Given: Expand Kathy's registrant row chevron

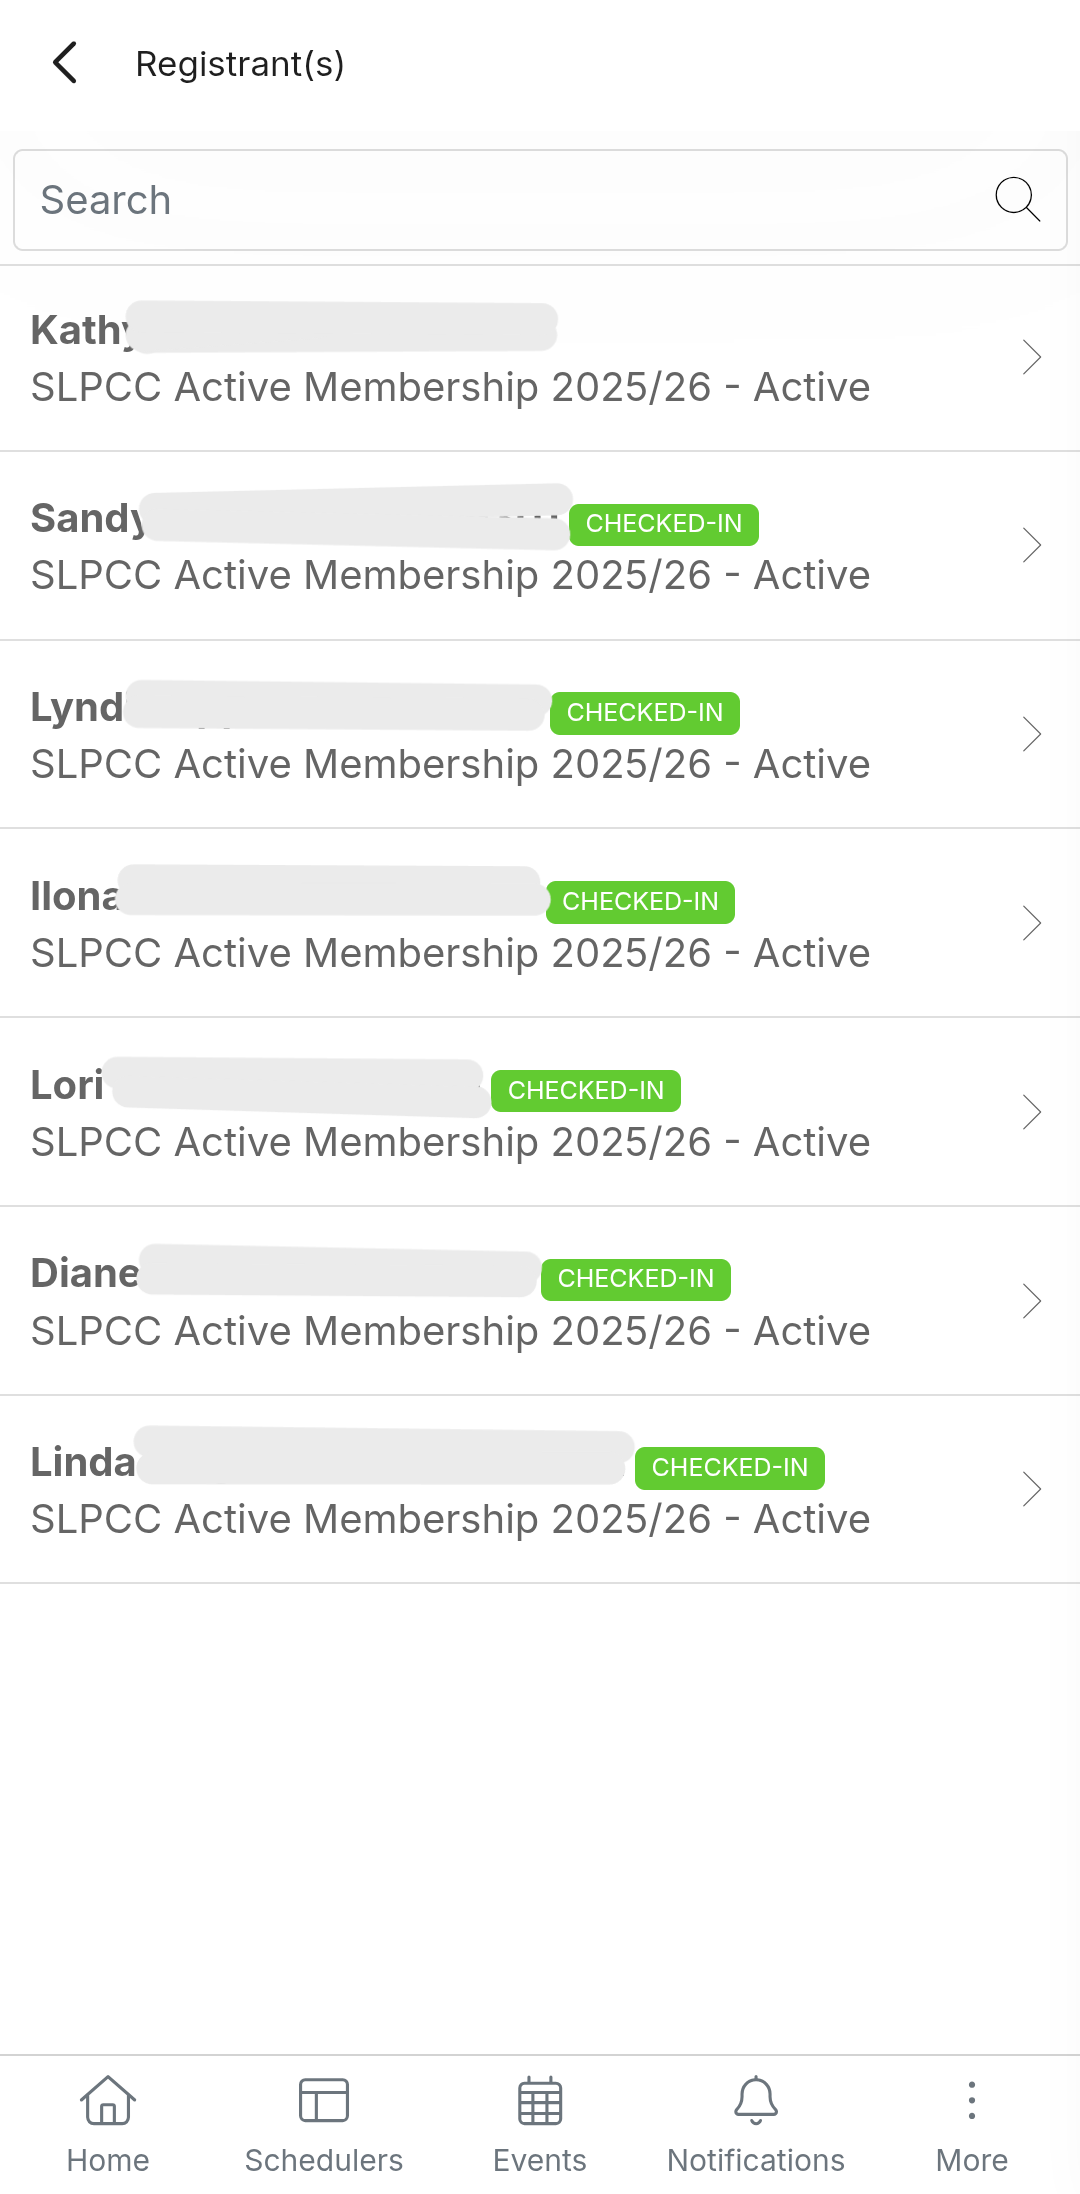Looking at the screenshot, I should (x=1032, y=357).
